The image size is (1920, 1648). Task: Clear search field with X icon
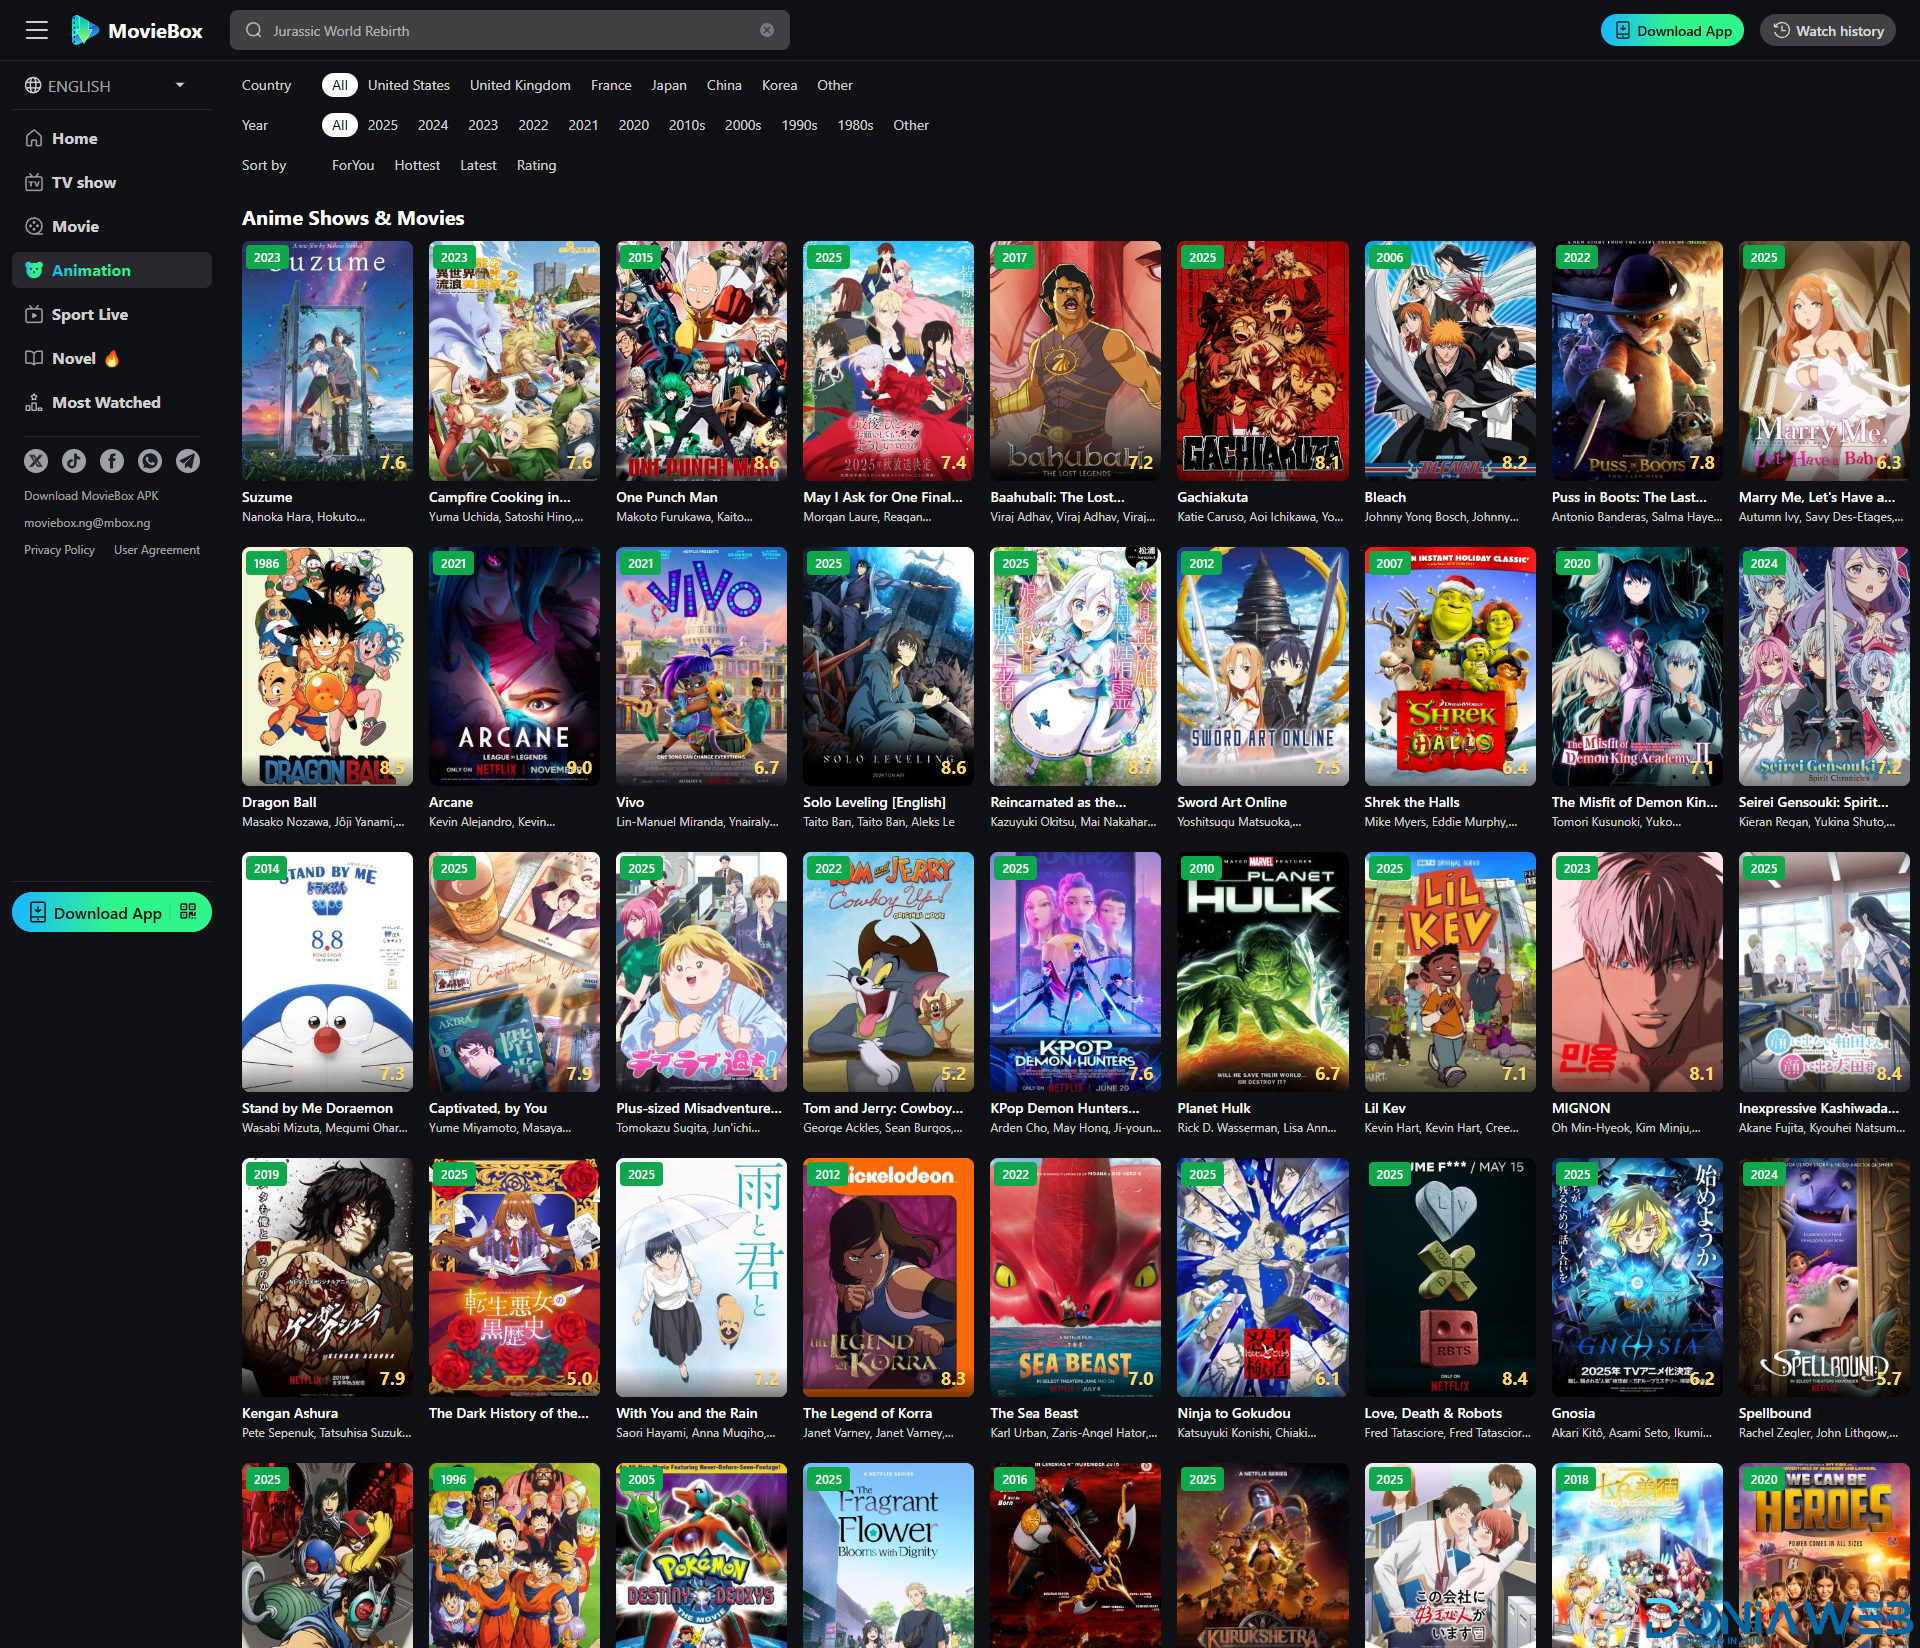[x=767, y=30]
